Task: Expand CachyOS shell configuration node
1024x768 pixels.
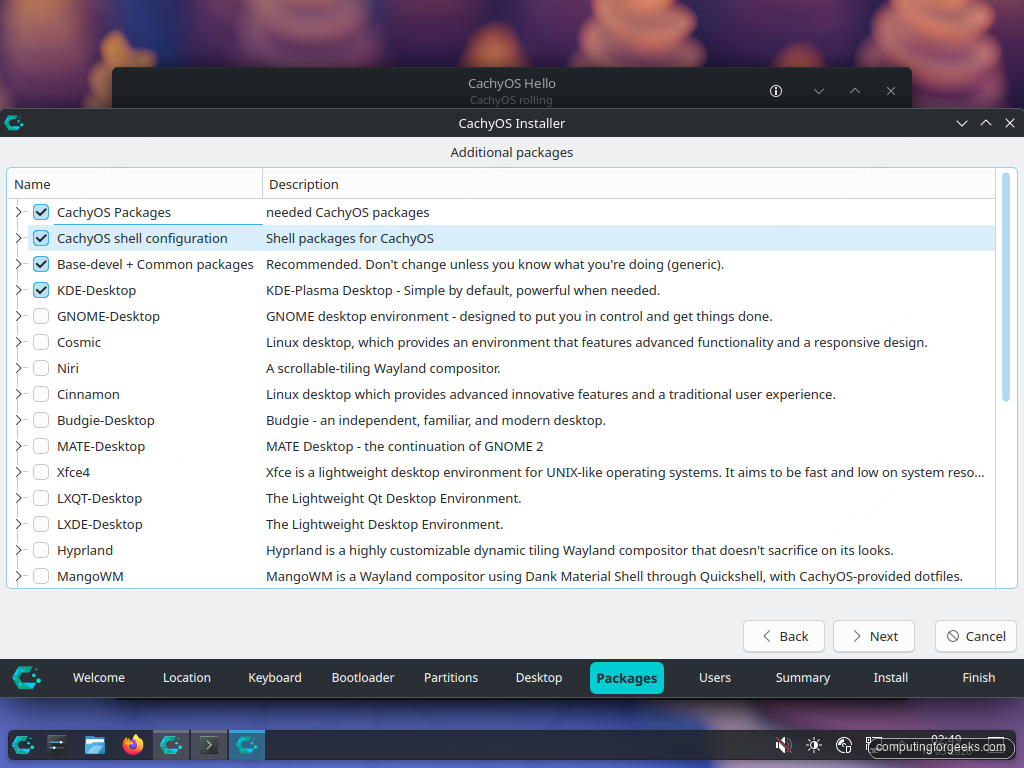Action: (18, 238)
